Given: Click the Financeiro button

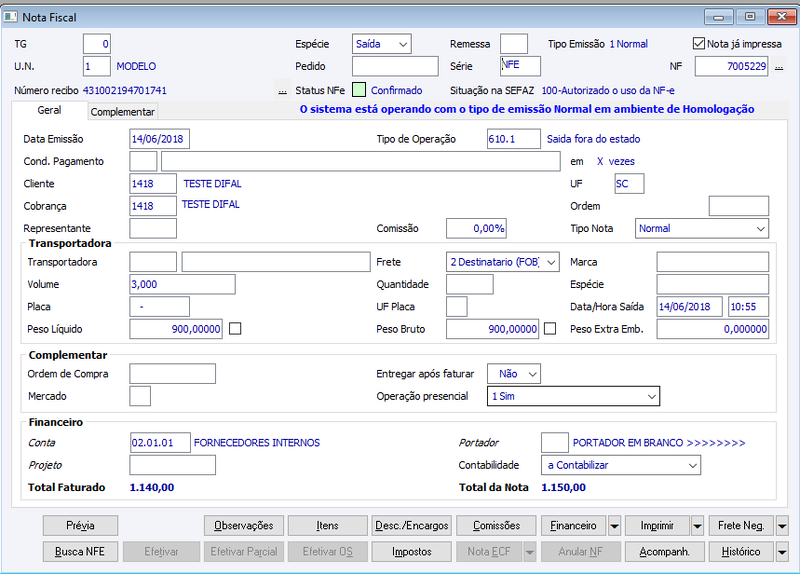Looking at the screenshot, I should coord(573,526).
